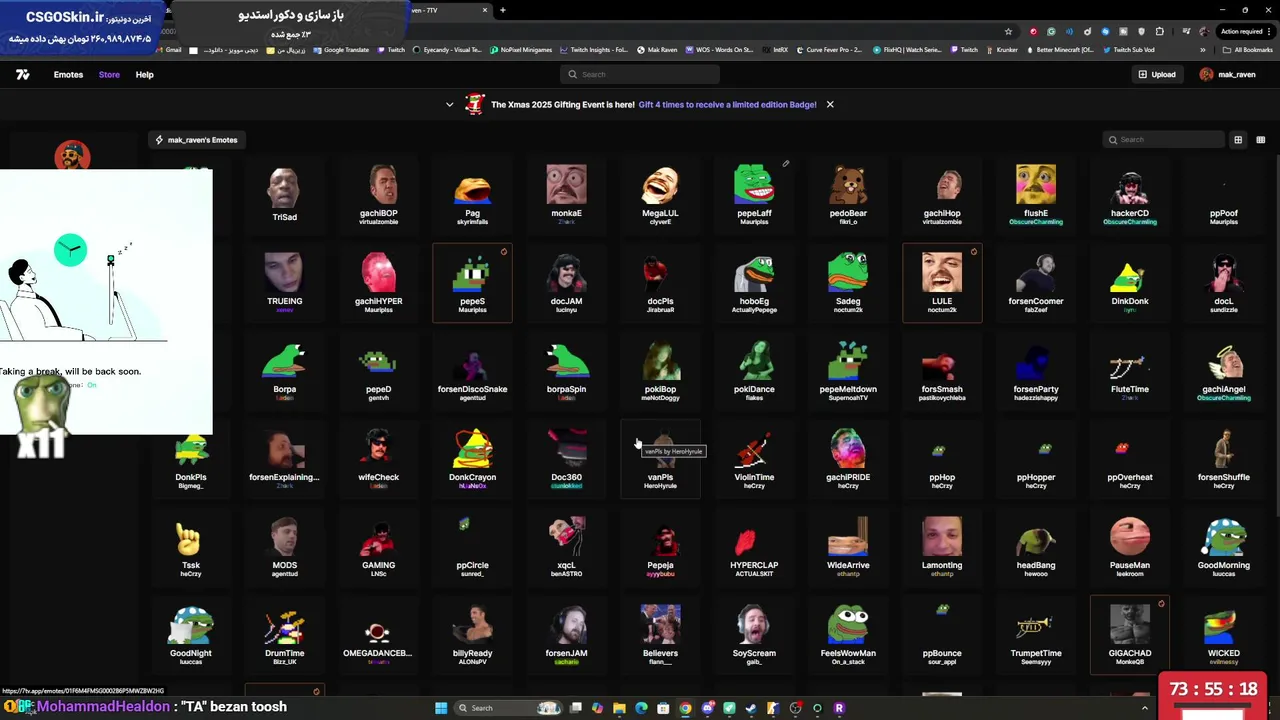This screenshot has width=1280, height=720.
Task: Select the DonkCrayon emote
Action: coord(472,459)
